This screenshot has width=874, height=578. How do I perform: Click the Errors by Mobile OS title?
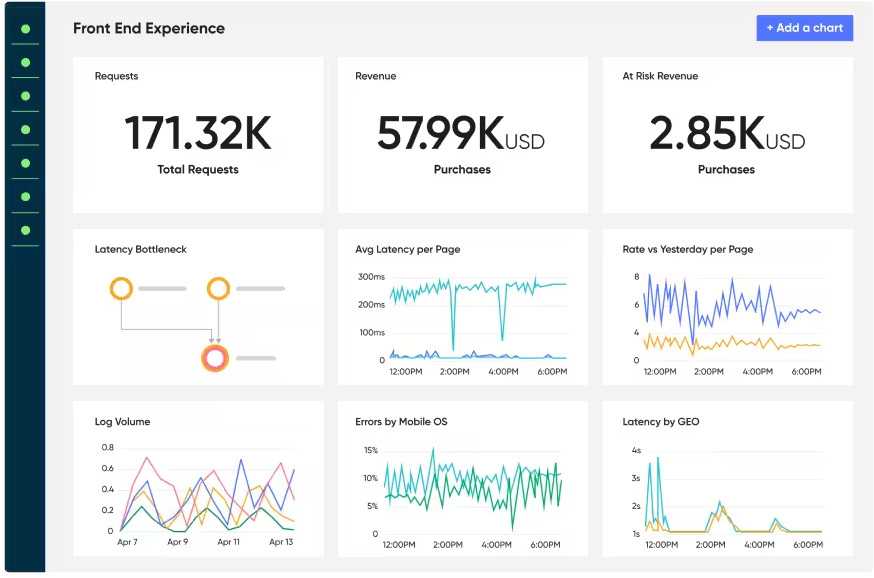(401, 421)
